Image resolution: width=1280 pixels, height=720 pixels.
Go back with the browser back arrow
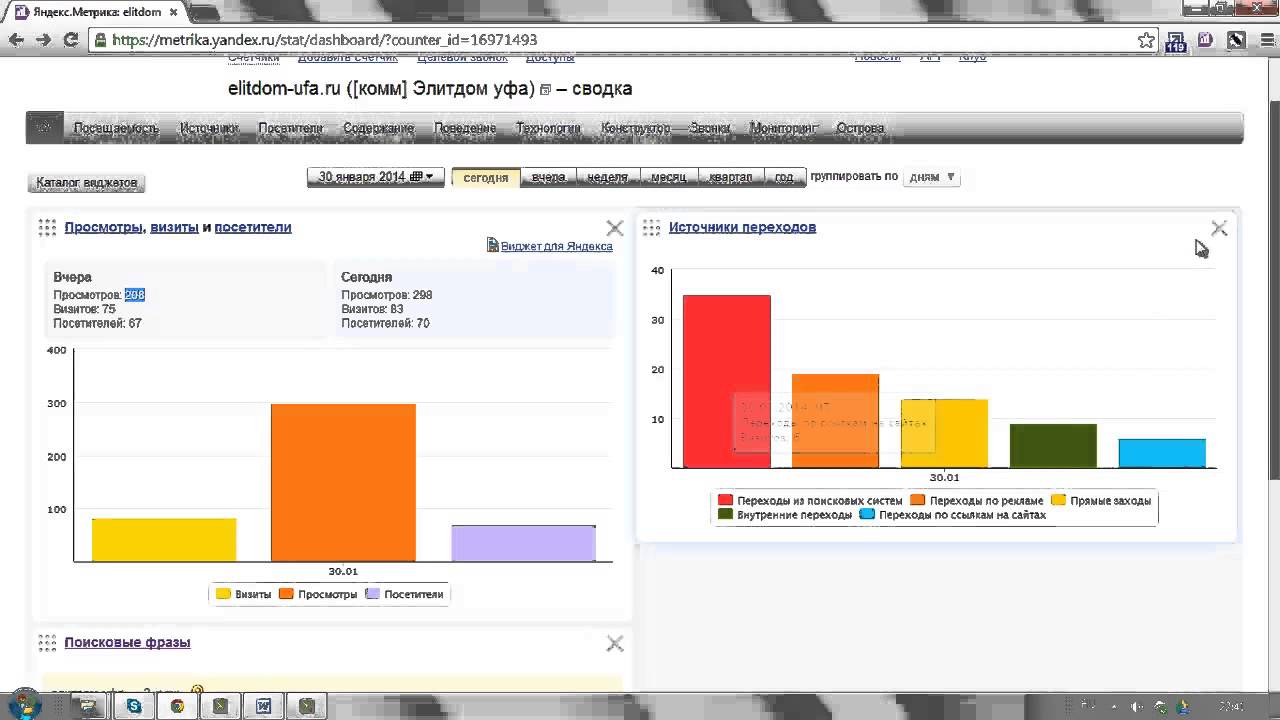pyautogui.click(x=16, y=40)
